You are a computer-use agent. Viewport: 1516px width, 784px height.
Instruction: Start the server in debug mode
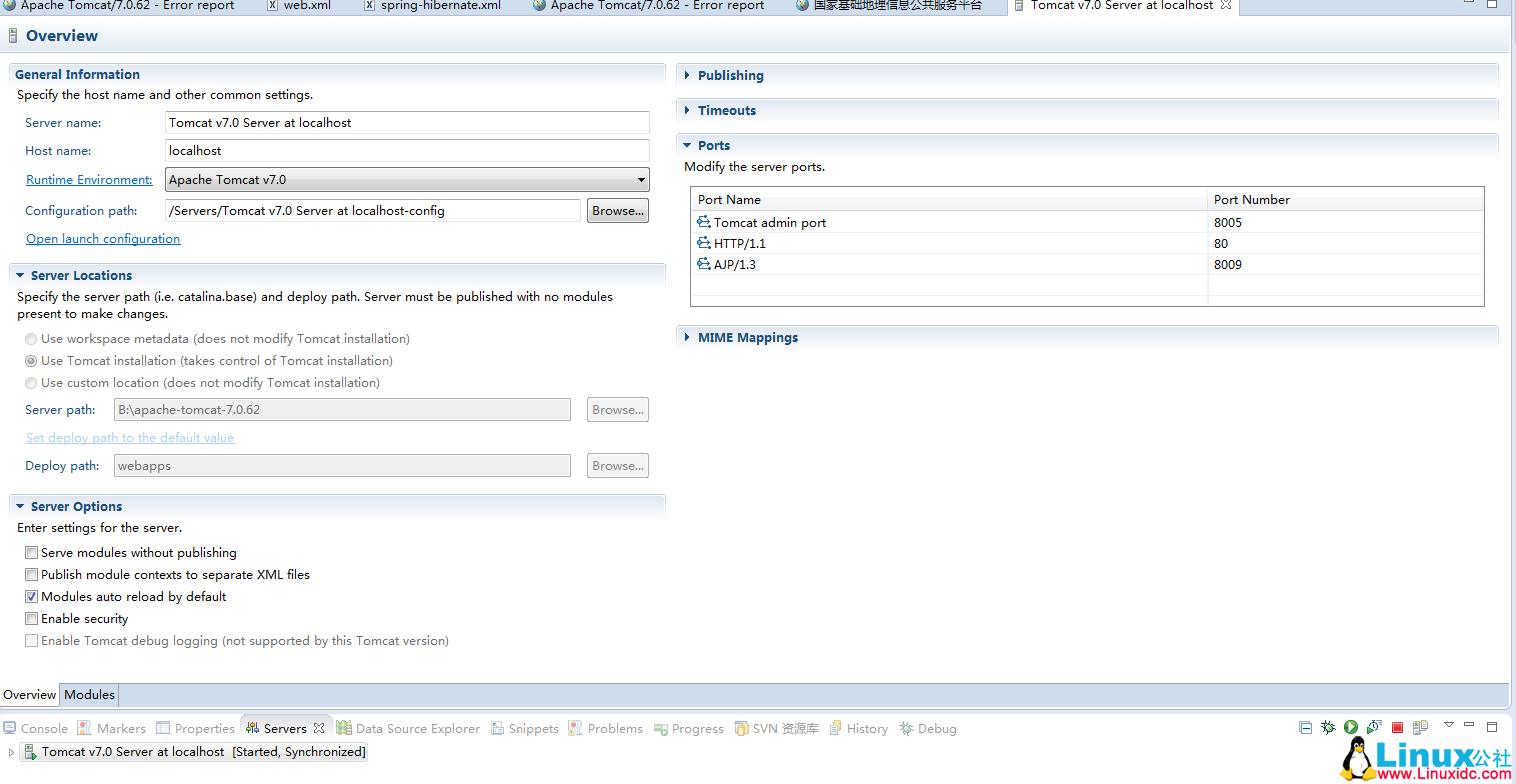point(1328,728)
